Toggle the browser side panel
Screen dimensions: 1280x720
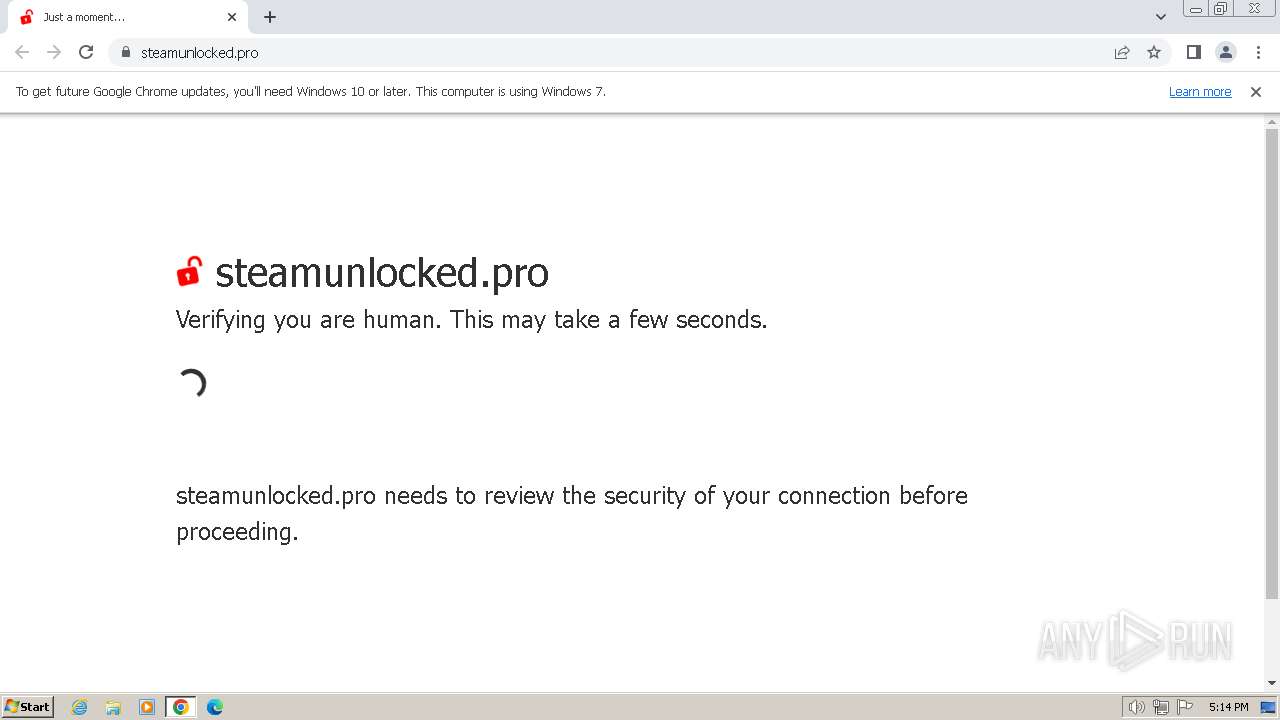[x=1193, y=52]
